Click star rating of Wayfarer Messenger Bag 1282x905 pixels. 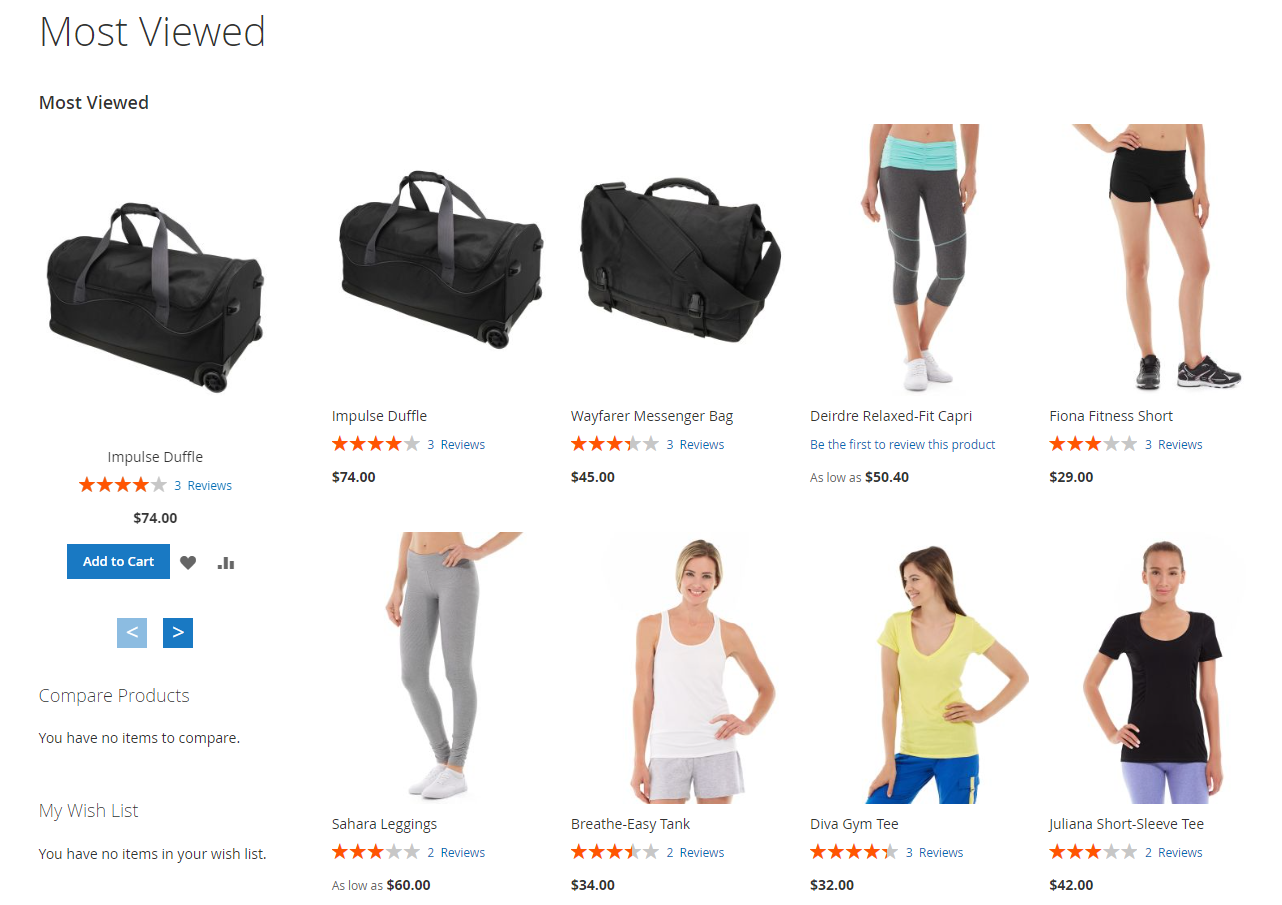point(615,444)
